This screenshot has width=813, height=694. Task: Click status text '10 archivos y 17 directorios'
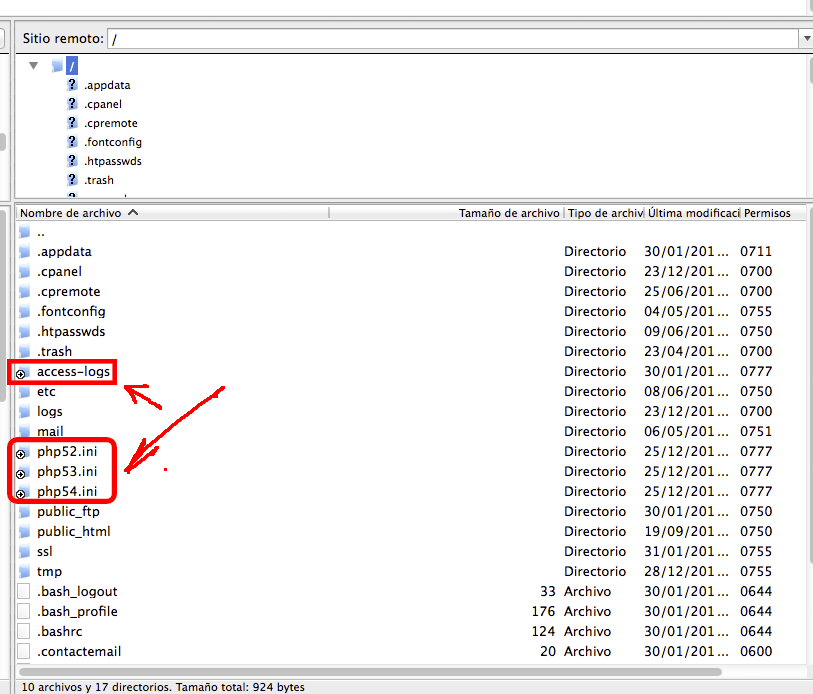click(96, 687)
